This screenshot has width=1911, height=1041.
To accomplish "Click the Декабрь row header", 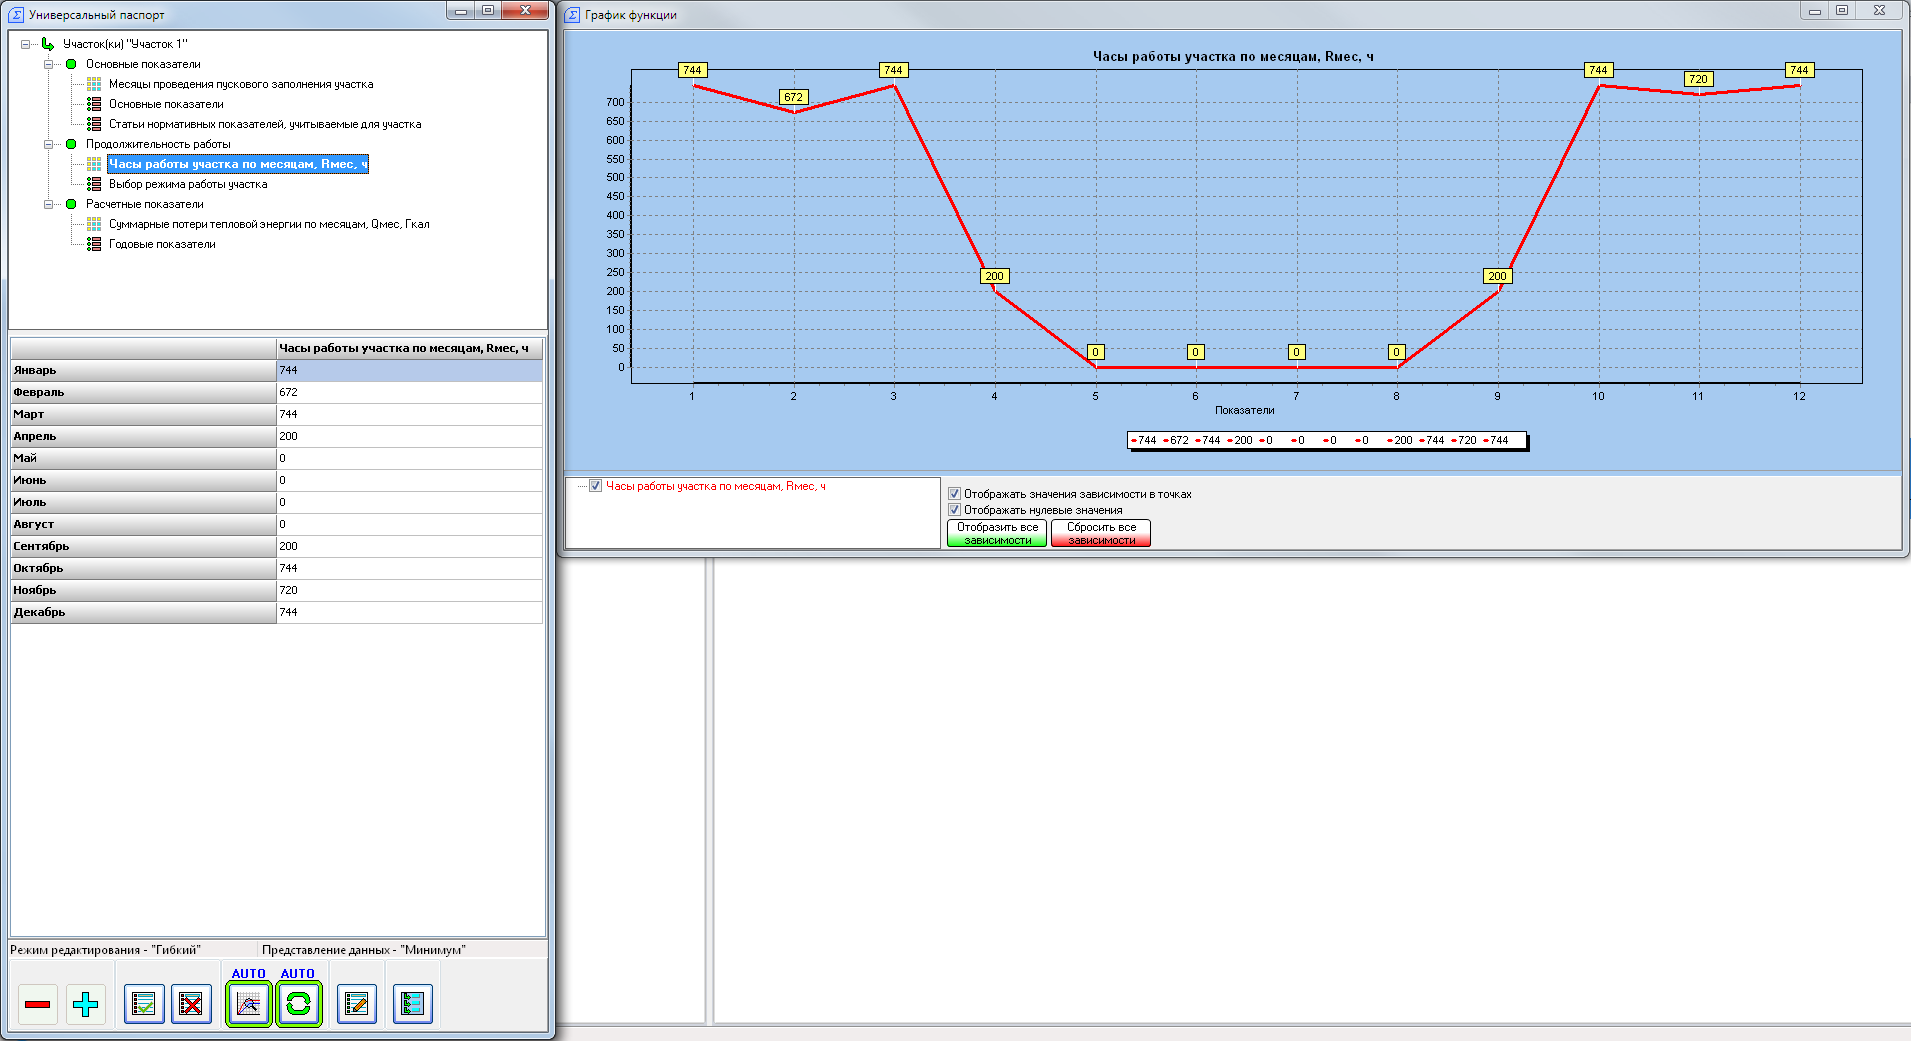I will (x=143, y=612).
